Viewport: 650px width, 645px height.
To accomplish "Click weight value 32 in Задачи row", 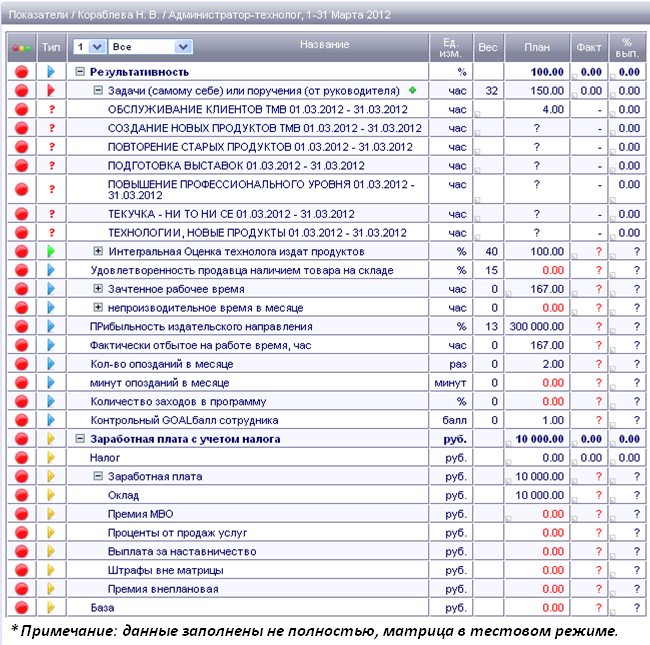I will point(492,90).
